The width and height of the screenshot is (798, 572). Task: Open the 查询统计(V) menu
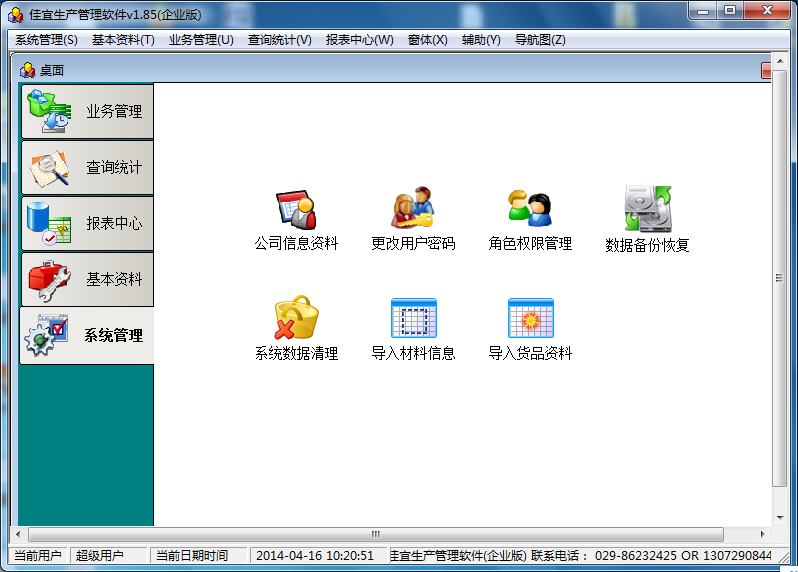[279, 40]
